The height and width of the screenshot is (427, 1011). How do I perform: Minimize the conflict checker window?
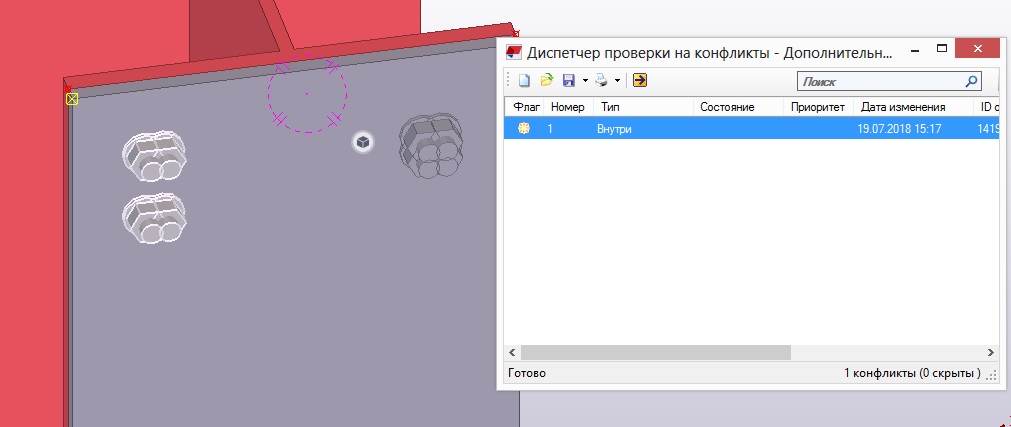tap(913, 49)
